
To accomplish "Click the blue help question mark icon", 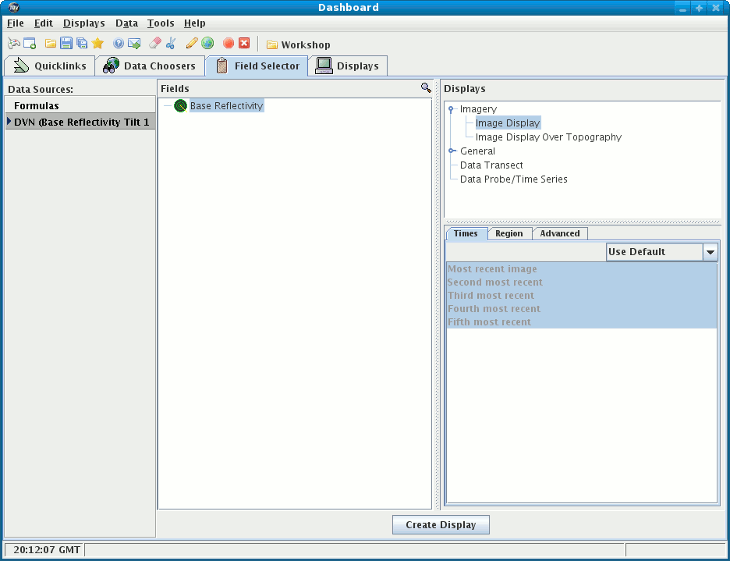I will (x=118, y=44).
